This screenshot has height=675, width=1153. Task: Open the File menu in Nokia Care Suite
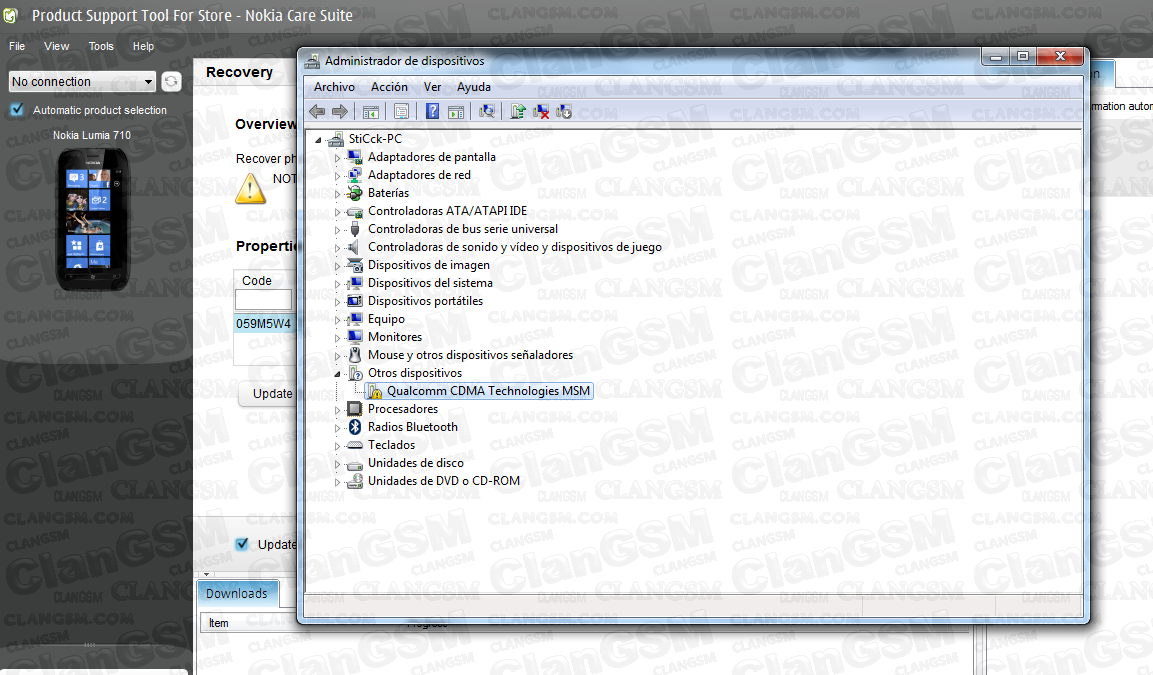pyautogui.click(x=17, y=46)
